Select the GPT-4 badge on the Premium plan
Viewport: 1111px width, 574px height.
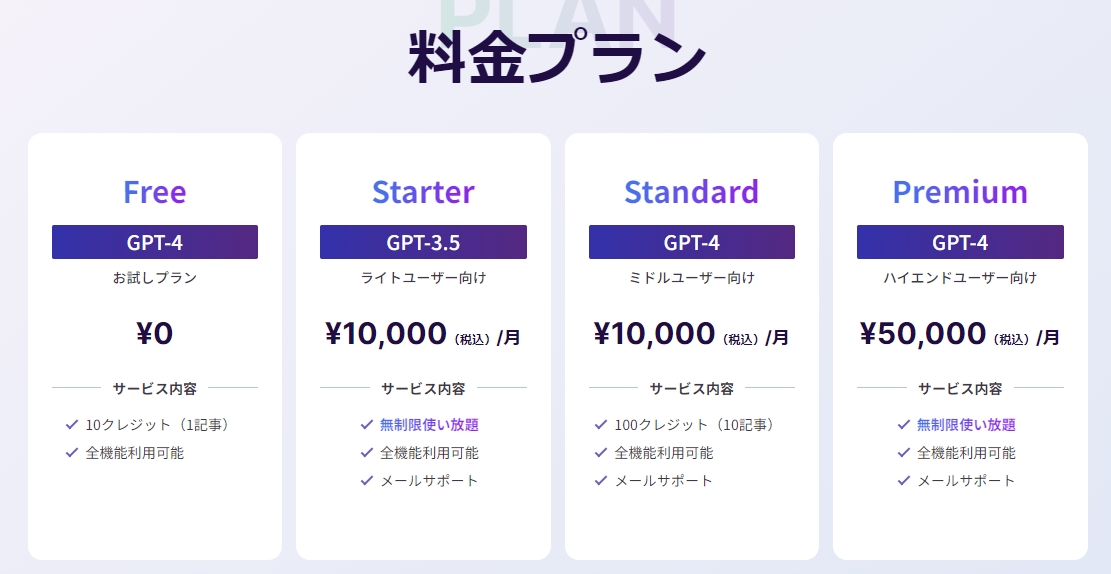point(960,242)
